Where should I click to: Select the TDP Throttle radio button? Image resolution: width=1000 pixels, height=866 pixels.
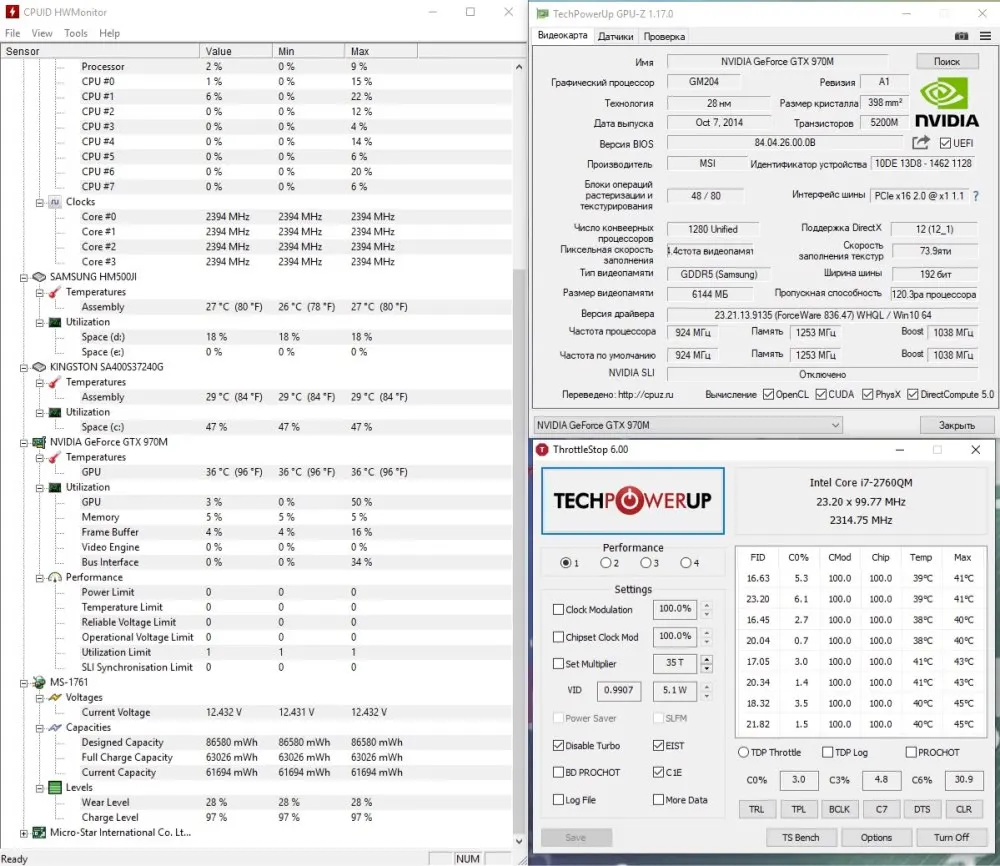point(743,752)
